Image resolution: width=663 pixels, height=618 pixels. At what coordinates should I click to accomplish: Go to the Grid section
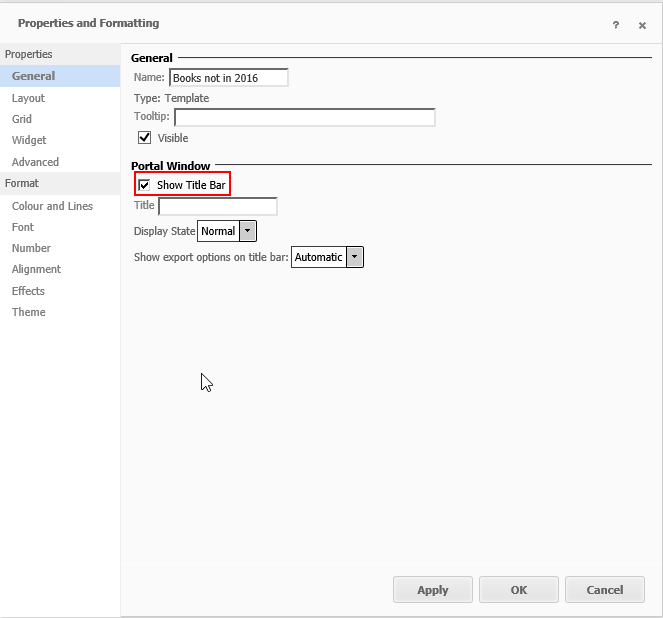click(x=22, y=119)
